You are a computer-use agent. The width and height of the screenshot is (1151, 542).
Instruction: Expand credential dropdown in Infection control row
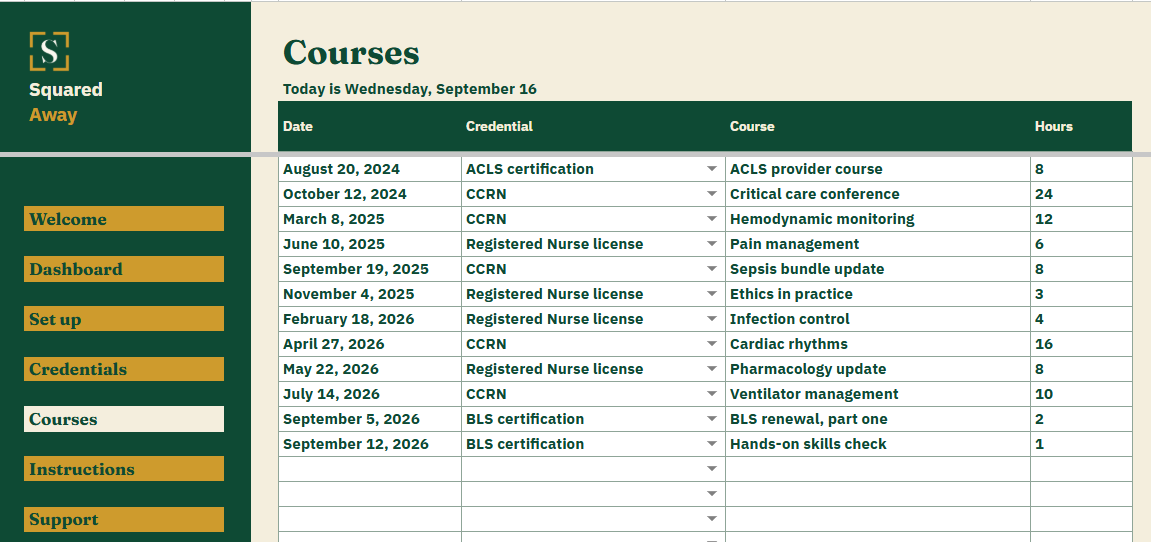click(711, 319)
